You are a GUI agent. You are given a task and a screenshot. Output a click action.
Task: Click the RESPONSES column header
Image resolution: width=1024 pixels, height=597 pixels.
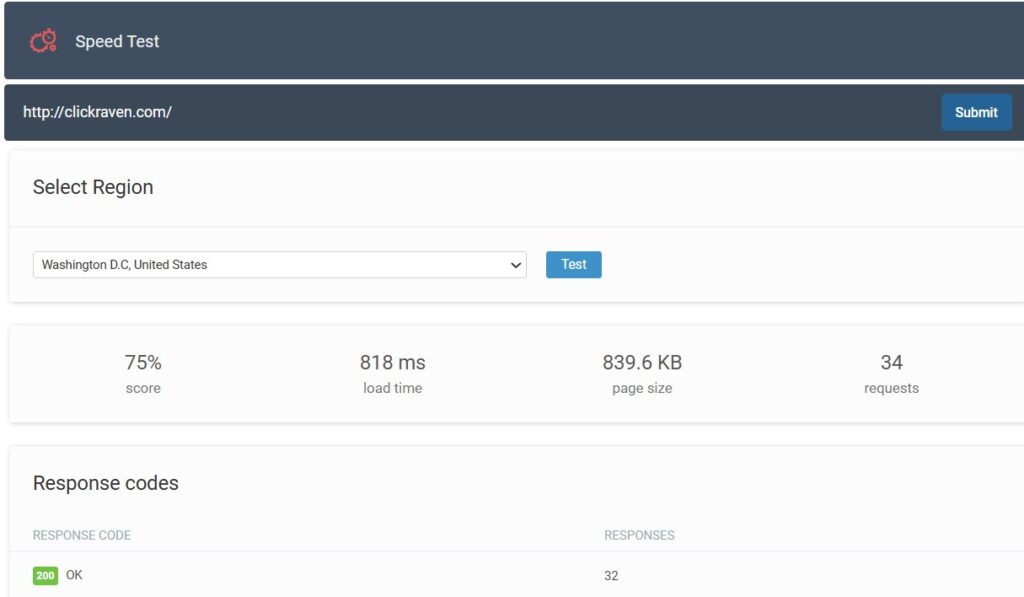639,535
